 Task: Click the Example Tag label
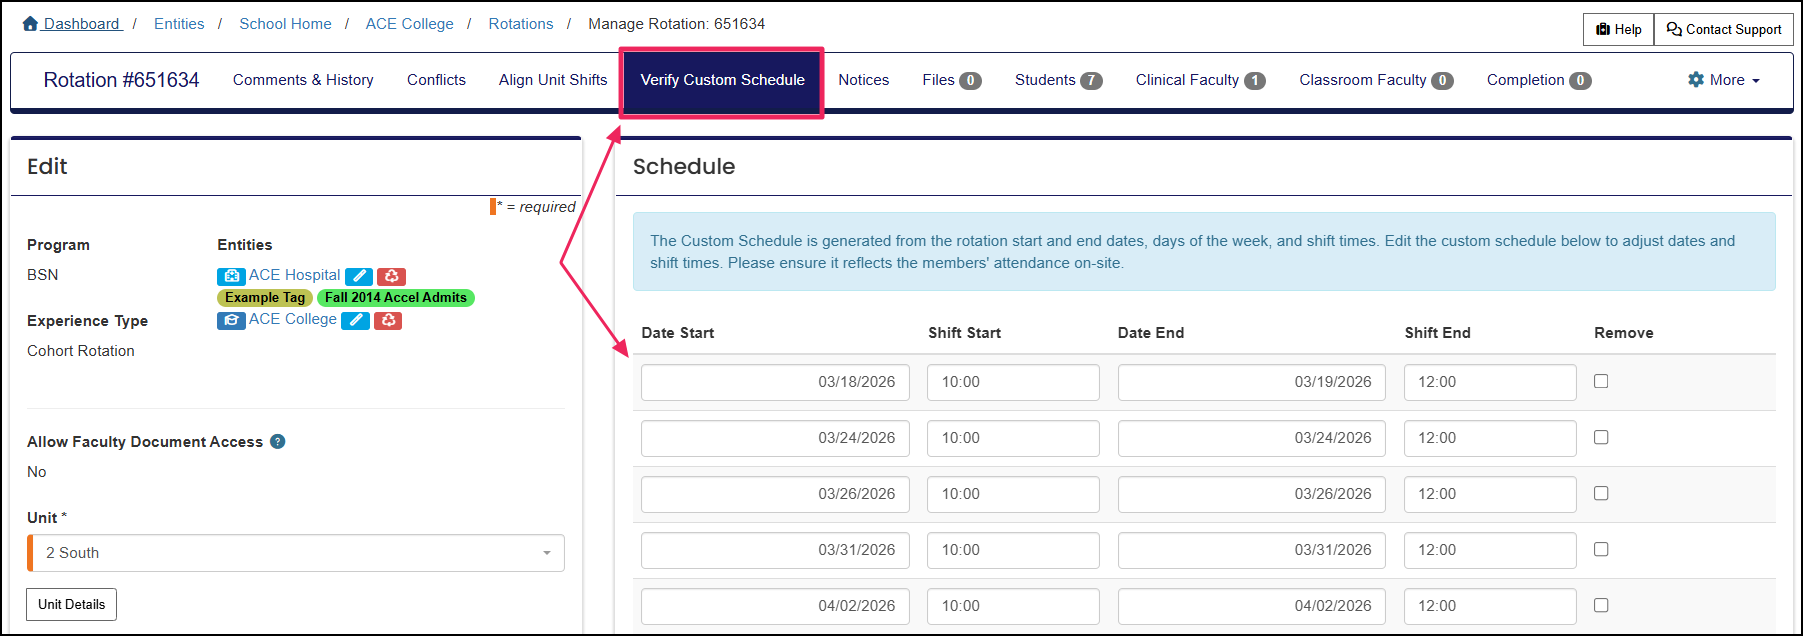click(x=265, y=298)
